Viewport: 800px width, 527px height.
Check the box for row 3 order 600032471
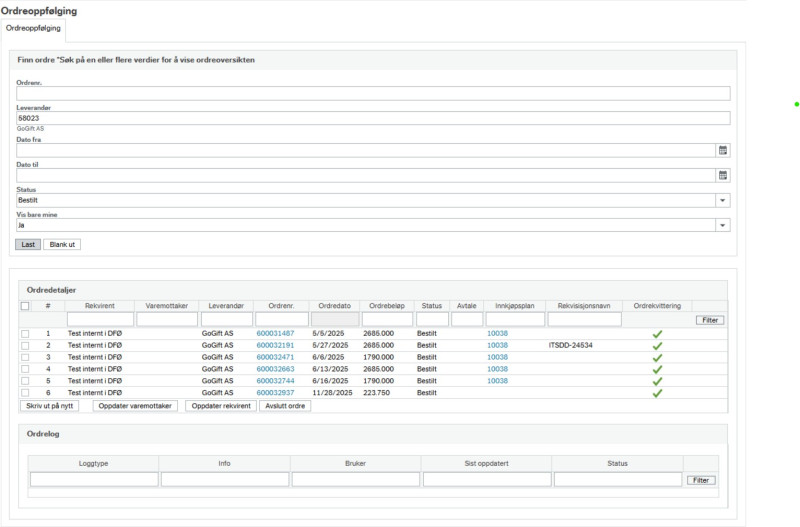click(25, 357)
